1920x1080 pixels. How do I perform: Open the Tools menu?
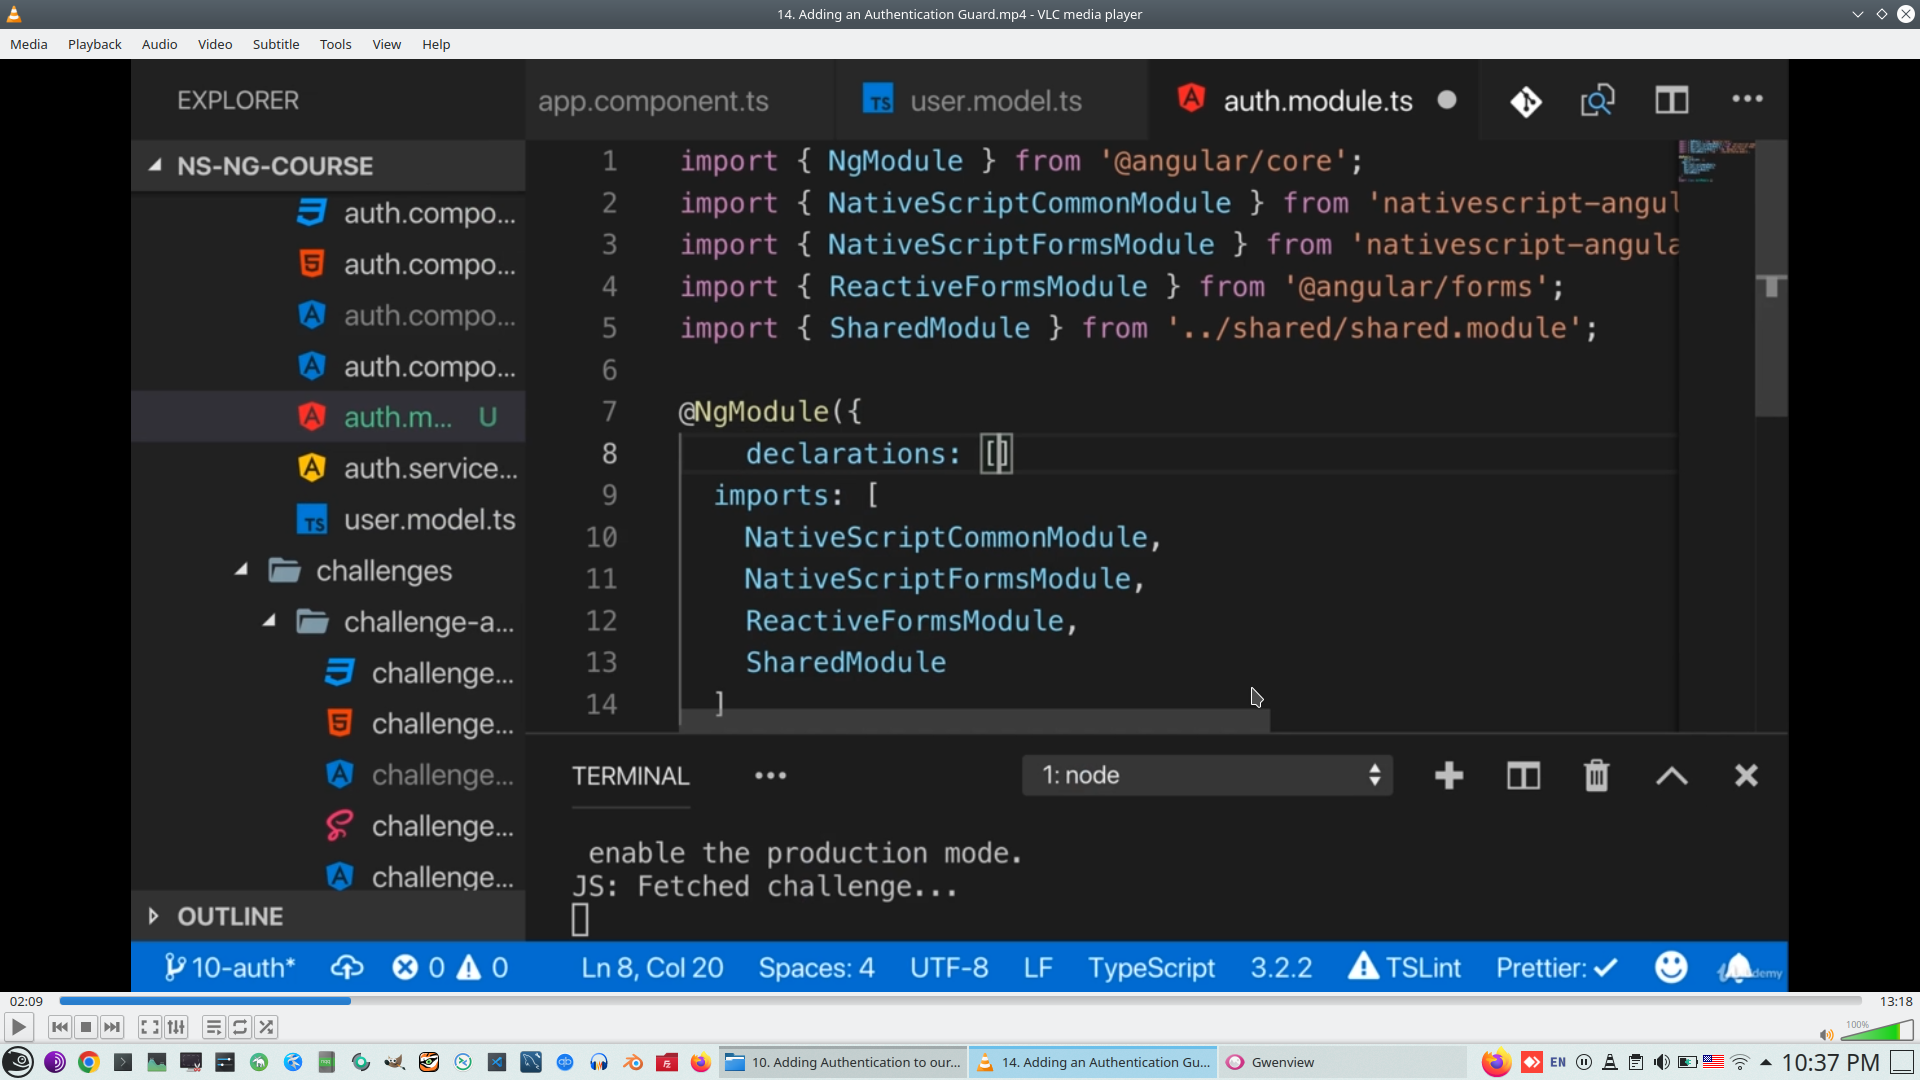[x=335, y=44]
